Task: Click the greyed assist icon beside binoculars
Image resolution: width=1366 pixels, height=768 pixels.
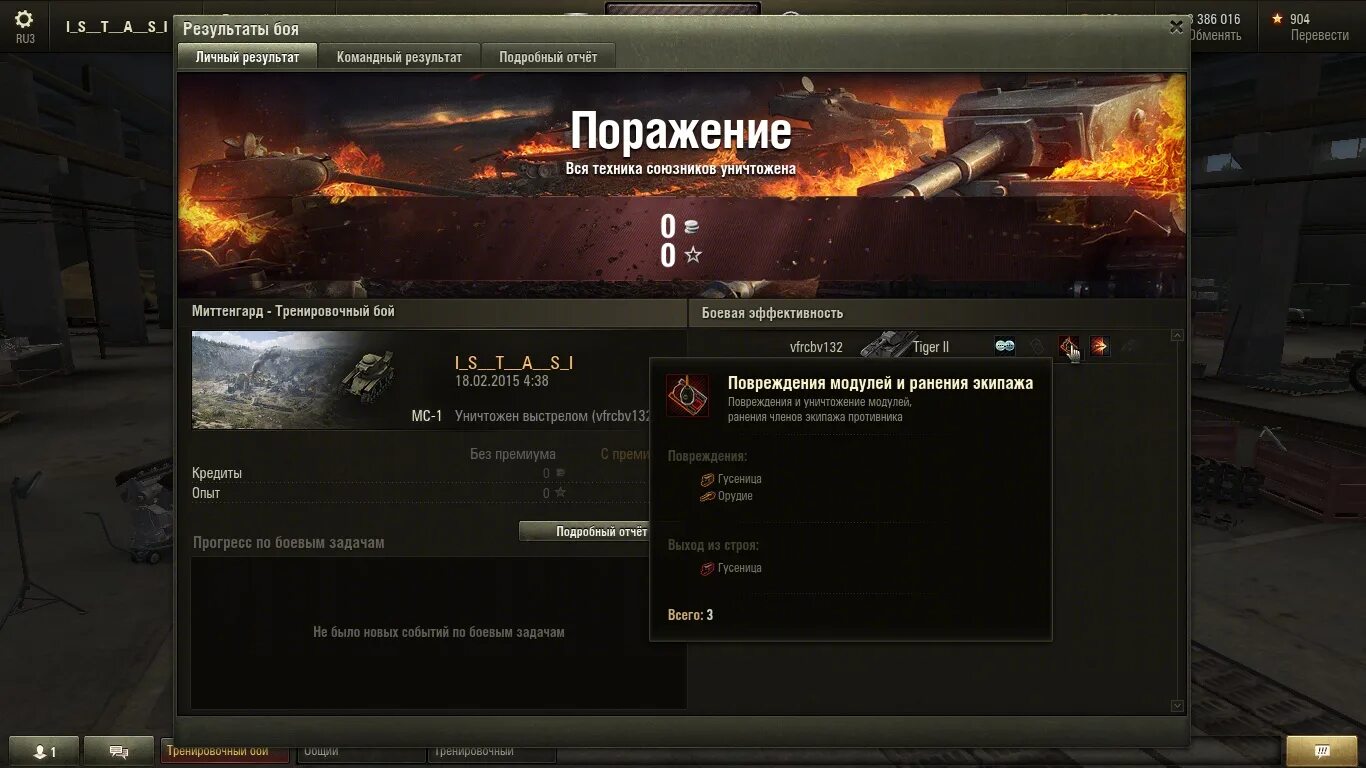Action: coord(1037,346)
